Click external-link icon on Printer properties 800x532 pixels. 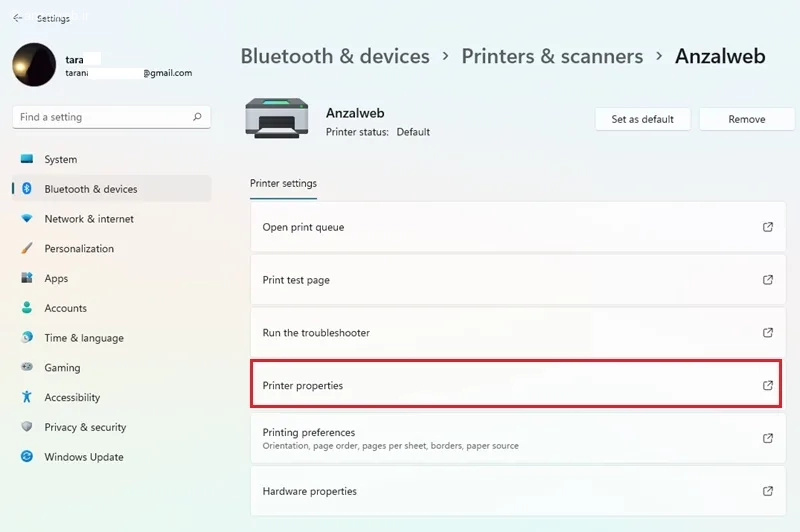[x=767, y=385]
